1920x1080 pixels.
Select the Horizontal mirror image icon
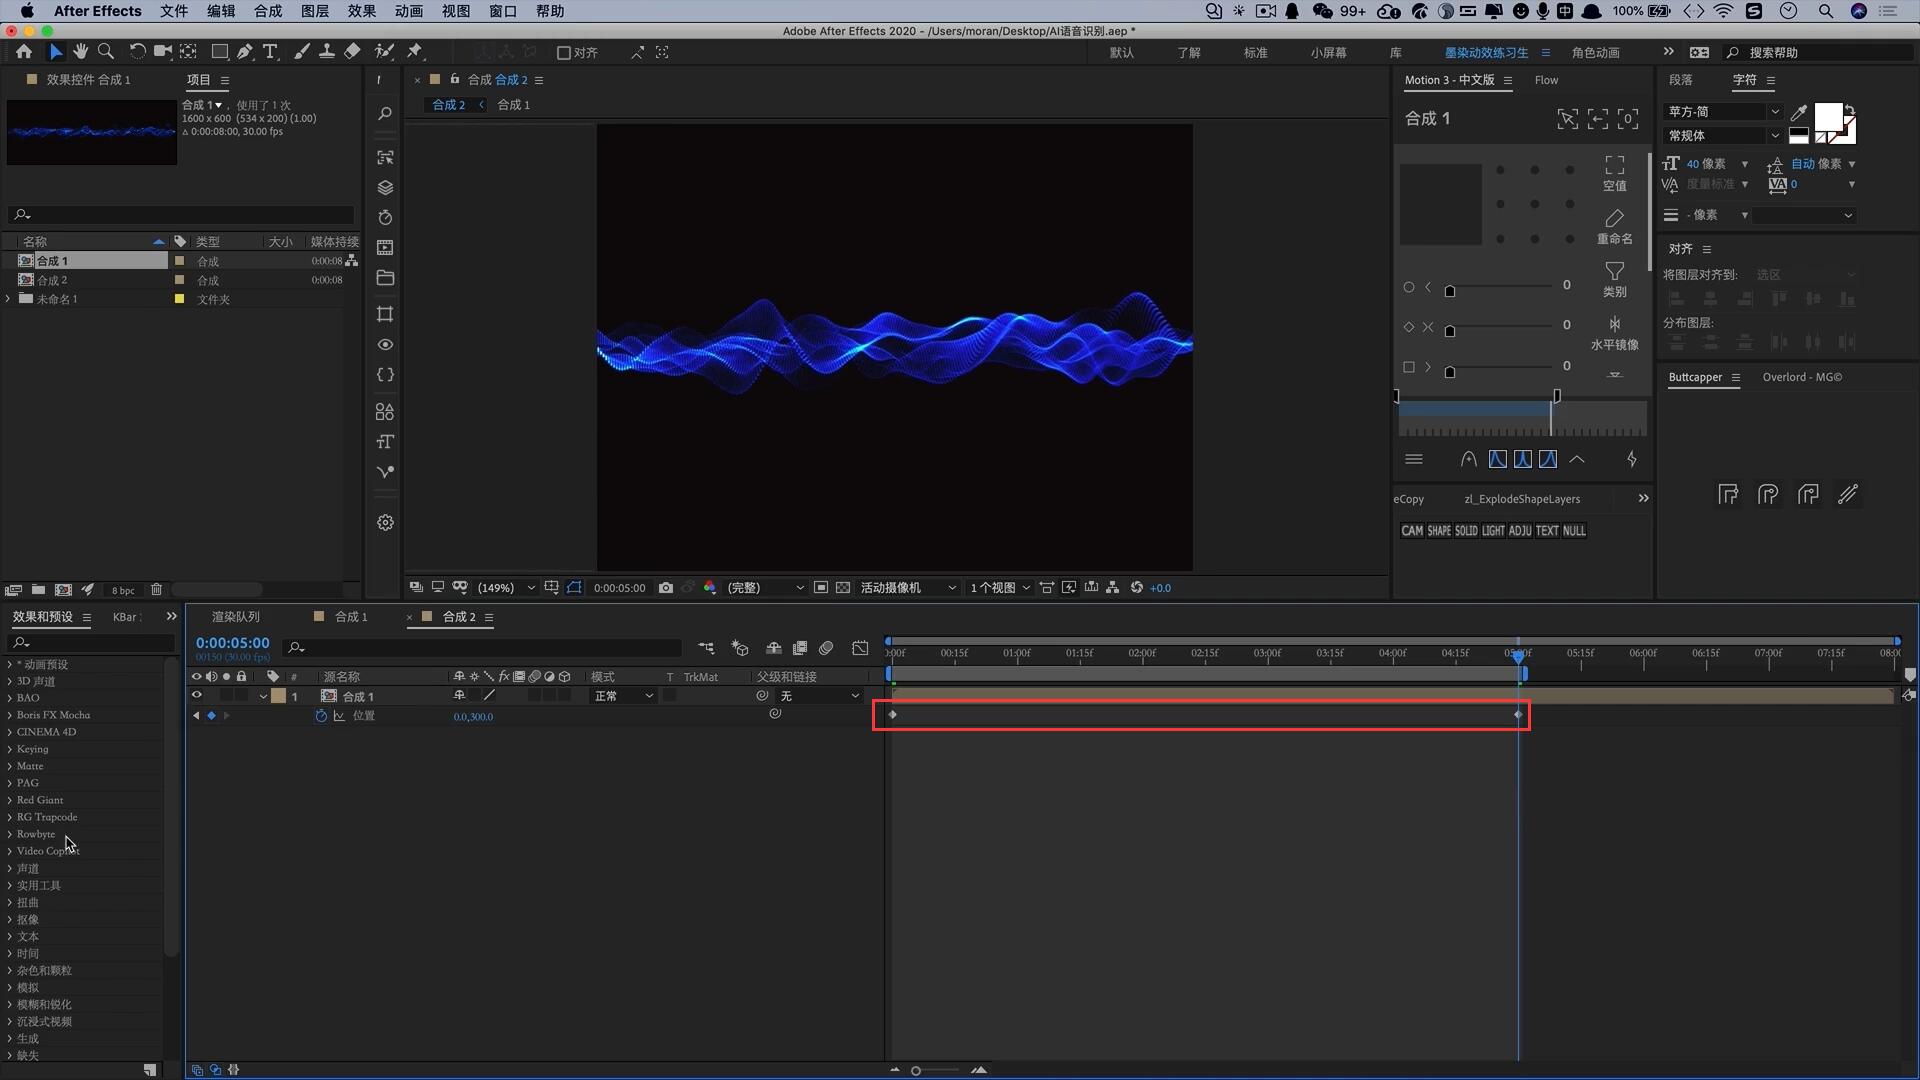tap(1614, 323)
